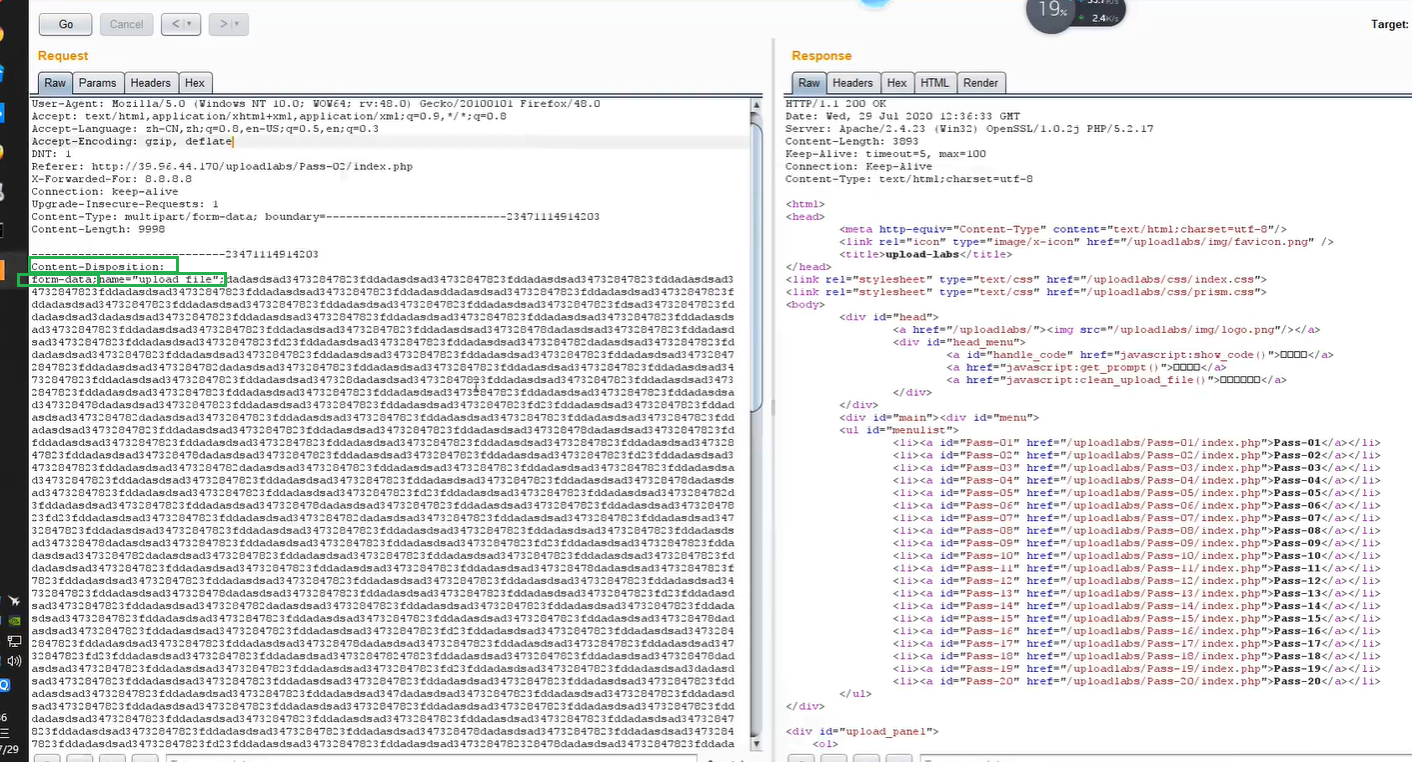Click the orange Response heading
This screenshot has width=1412, height=762.
point(822,56)
